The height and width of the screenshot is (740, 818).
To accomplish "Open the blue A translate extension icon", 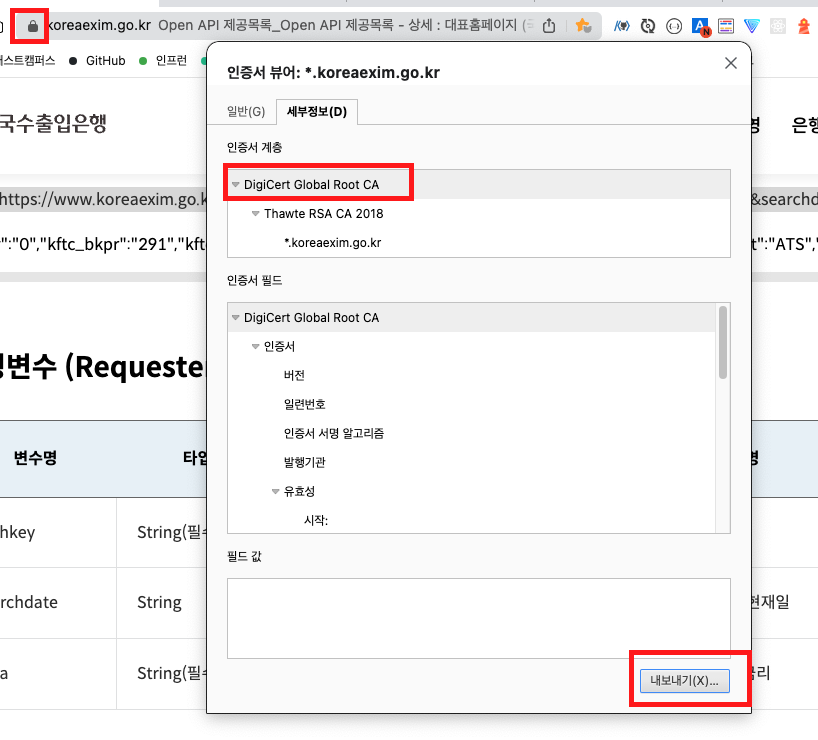I will click(x=700, y=26).
